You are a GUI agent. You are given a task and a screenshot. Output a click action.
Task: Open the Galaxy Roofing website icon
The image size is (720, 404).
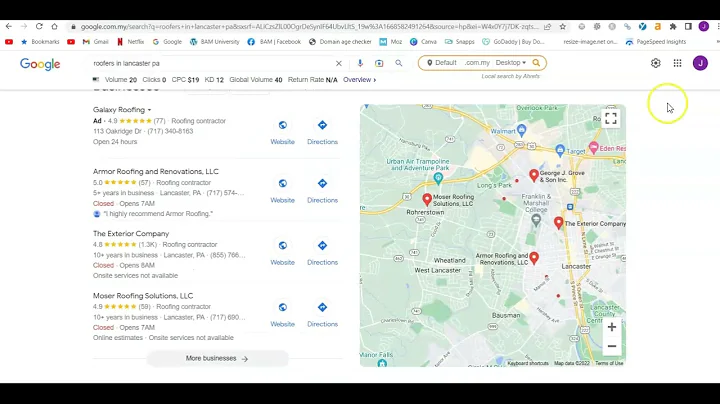[x=282, y=125]
